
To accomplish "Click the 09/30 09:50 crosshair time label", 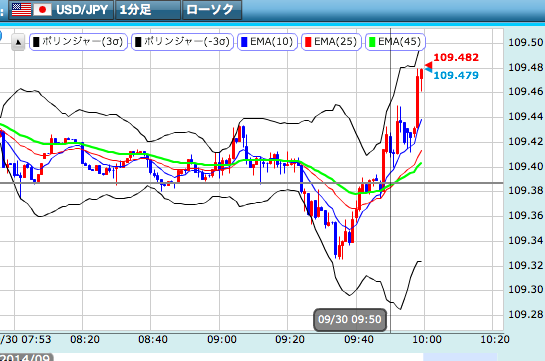I will pos(350,319).
